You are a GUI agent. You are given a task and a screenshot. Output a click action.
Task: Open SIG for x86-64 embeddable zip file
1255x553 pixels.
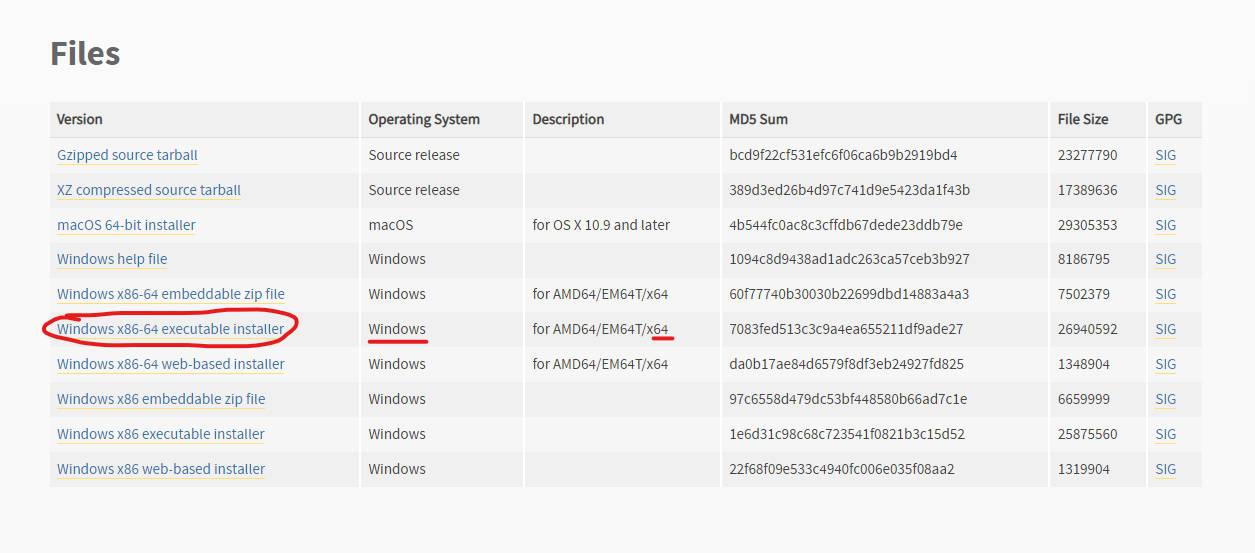click(1166, 294)
